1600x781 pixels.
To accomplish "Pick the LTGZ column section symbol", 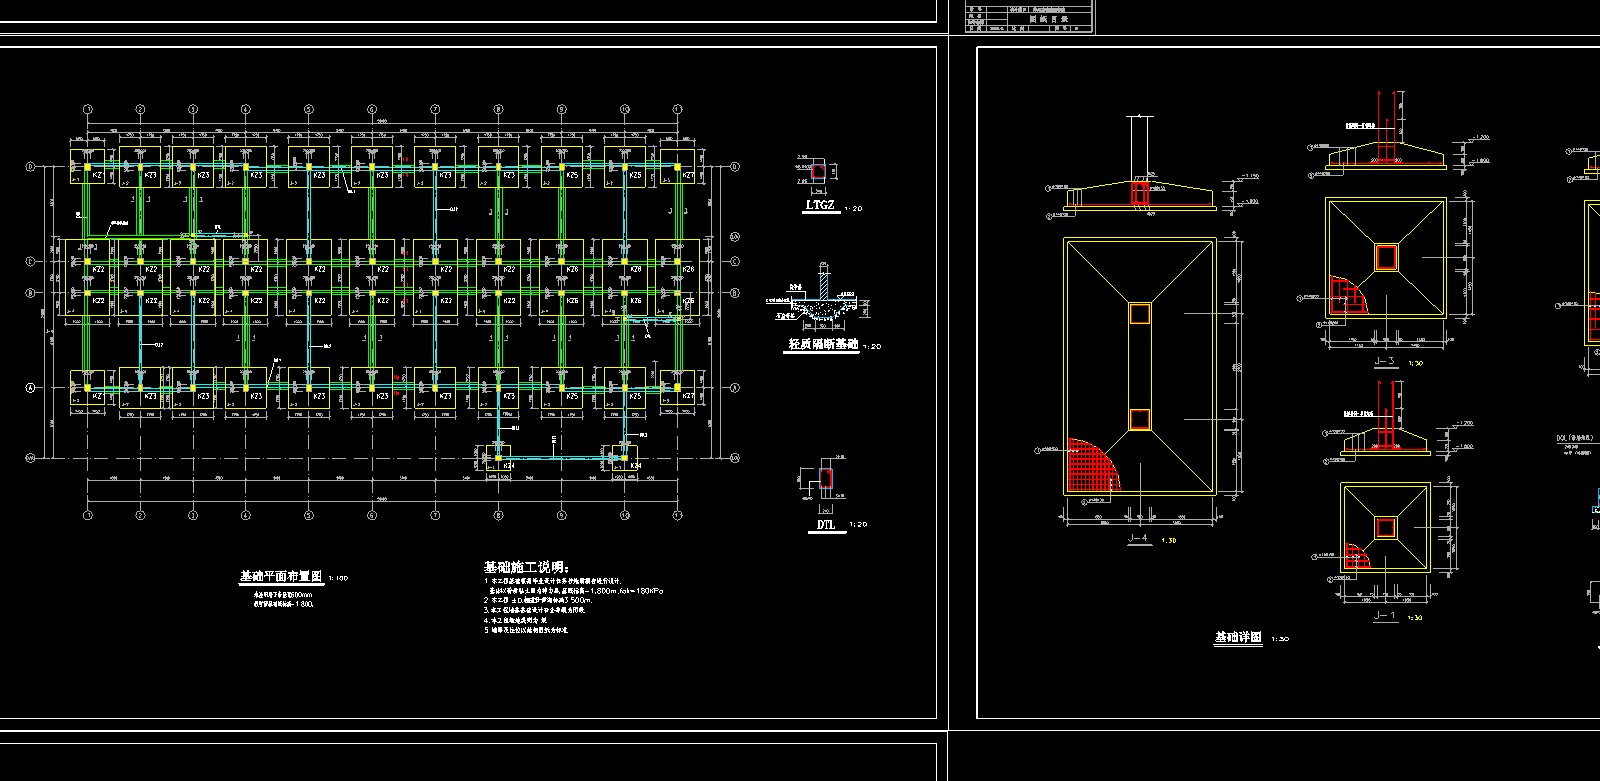I will pos(818,171).
